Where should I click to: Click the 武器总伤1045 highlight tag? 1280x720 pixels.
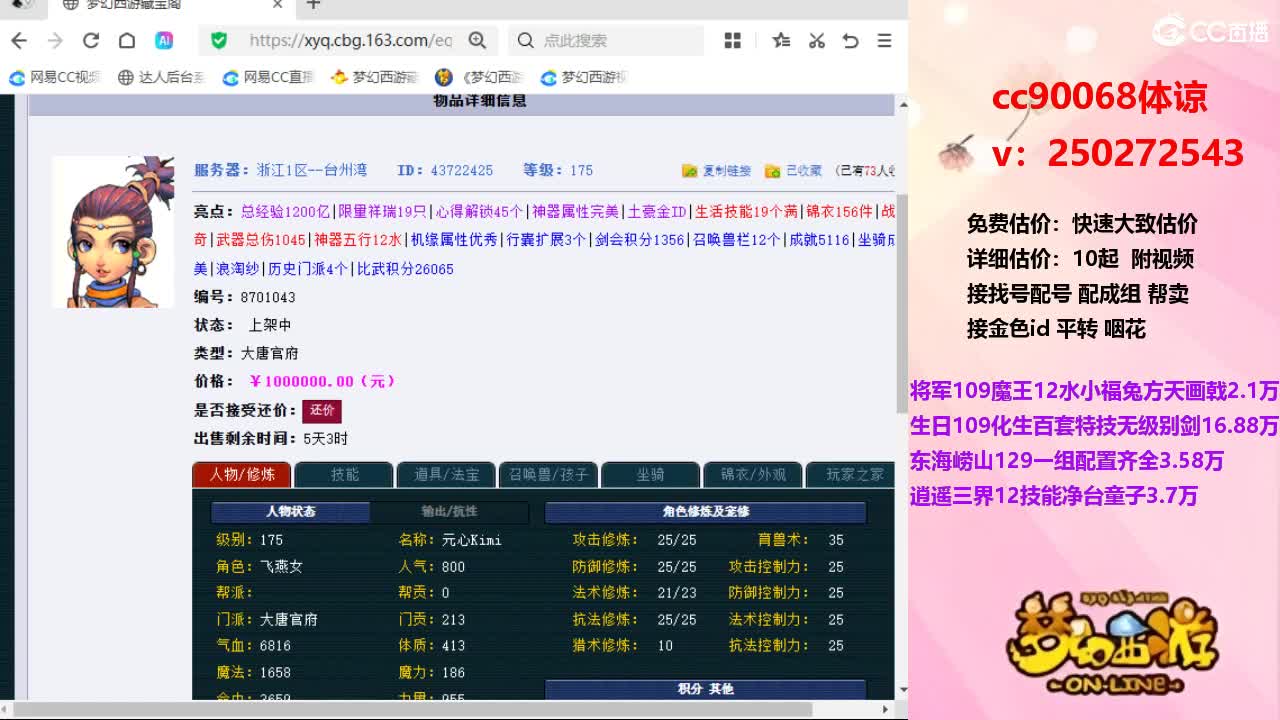pyautogui.click(x=261, y=240)
